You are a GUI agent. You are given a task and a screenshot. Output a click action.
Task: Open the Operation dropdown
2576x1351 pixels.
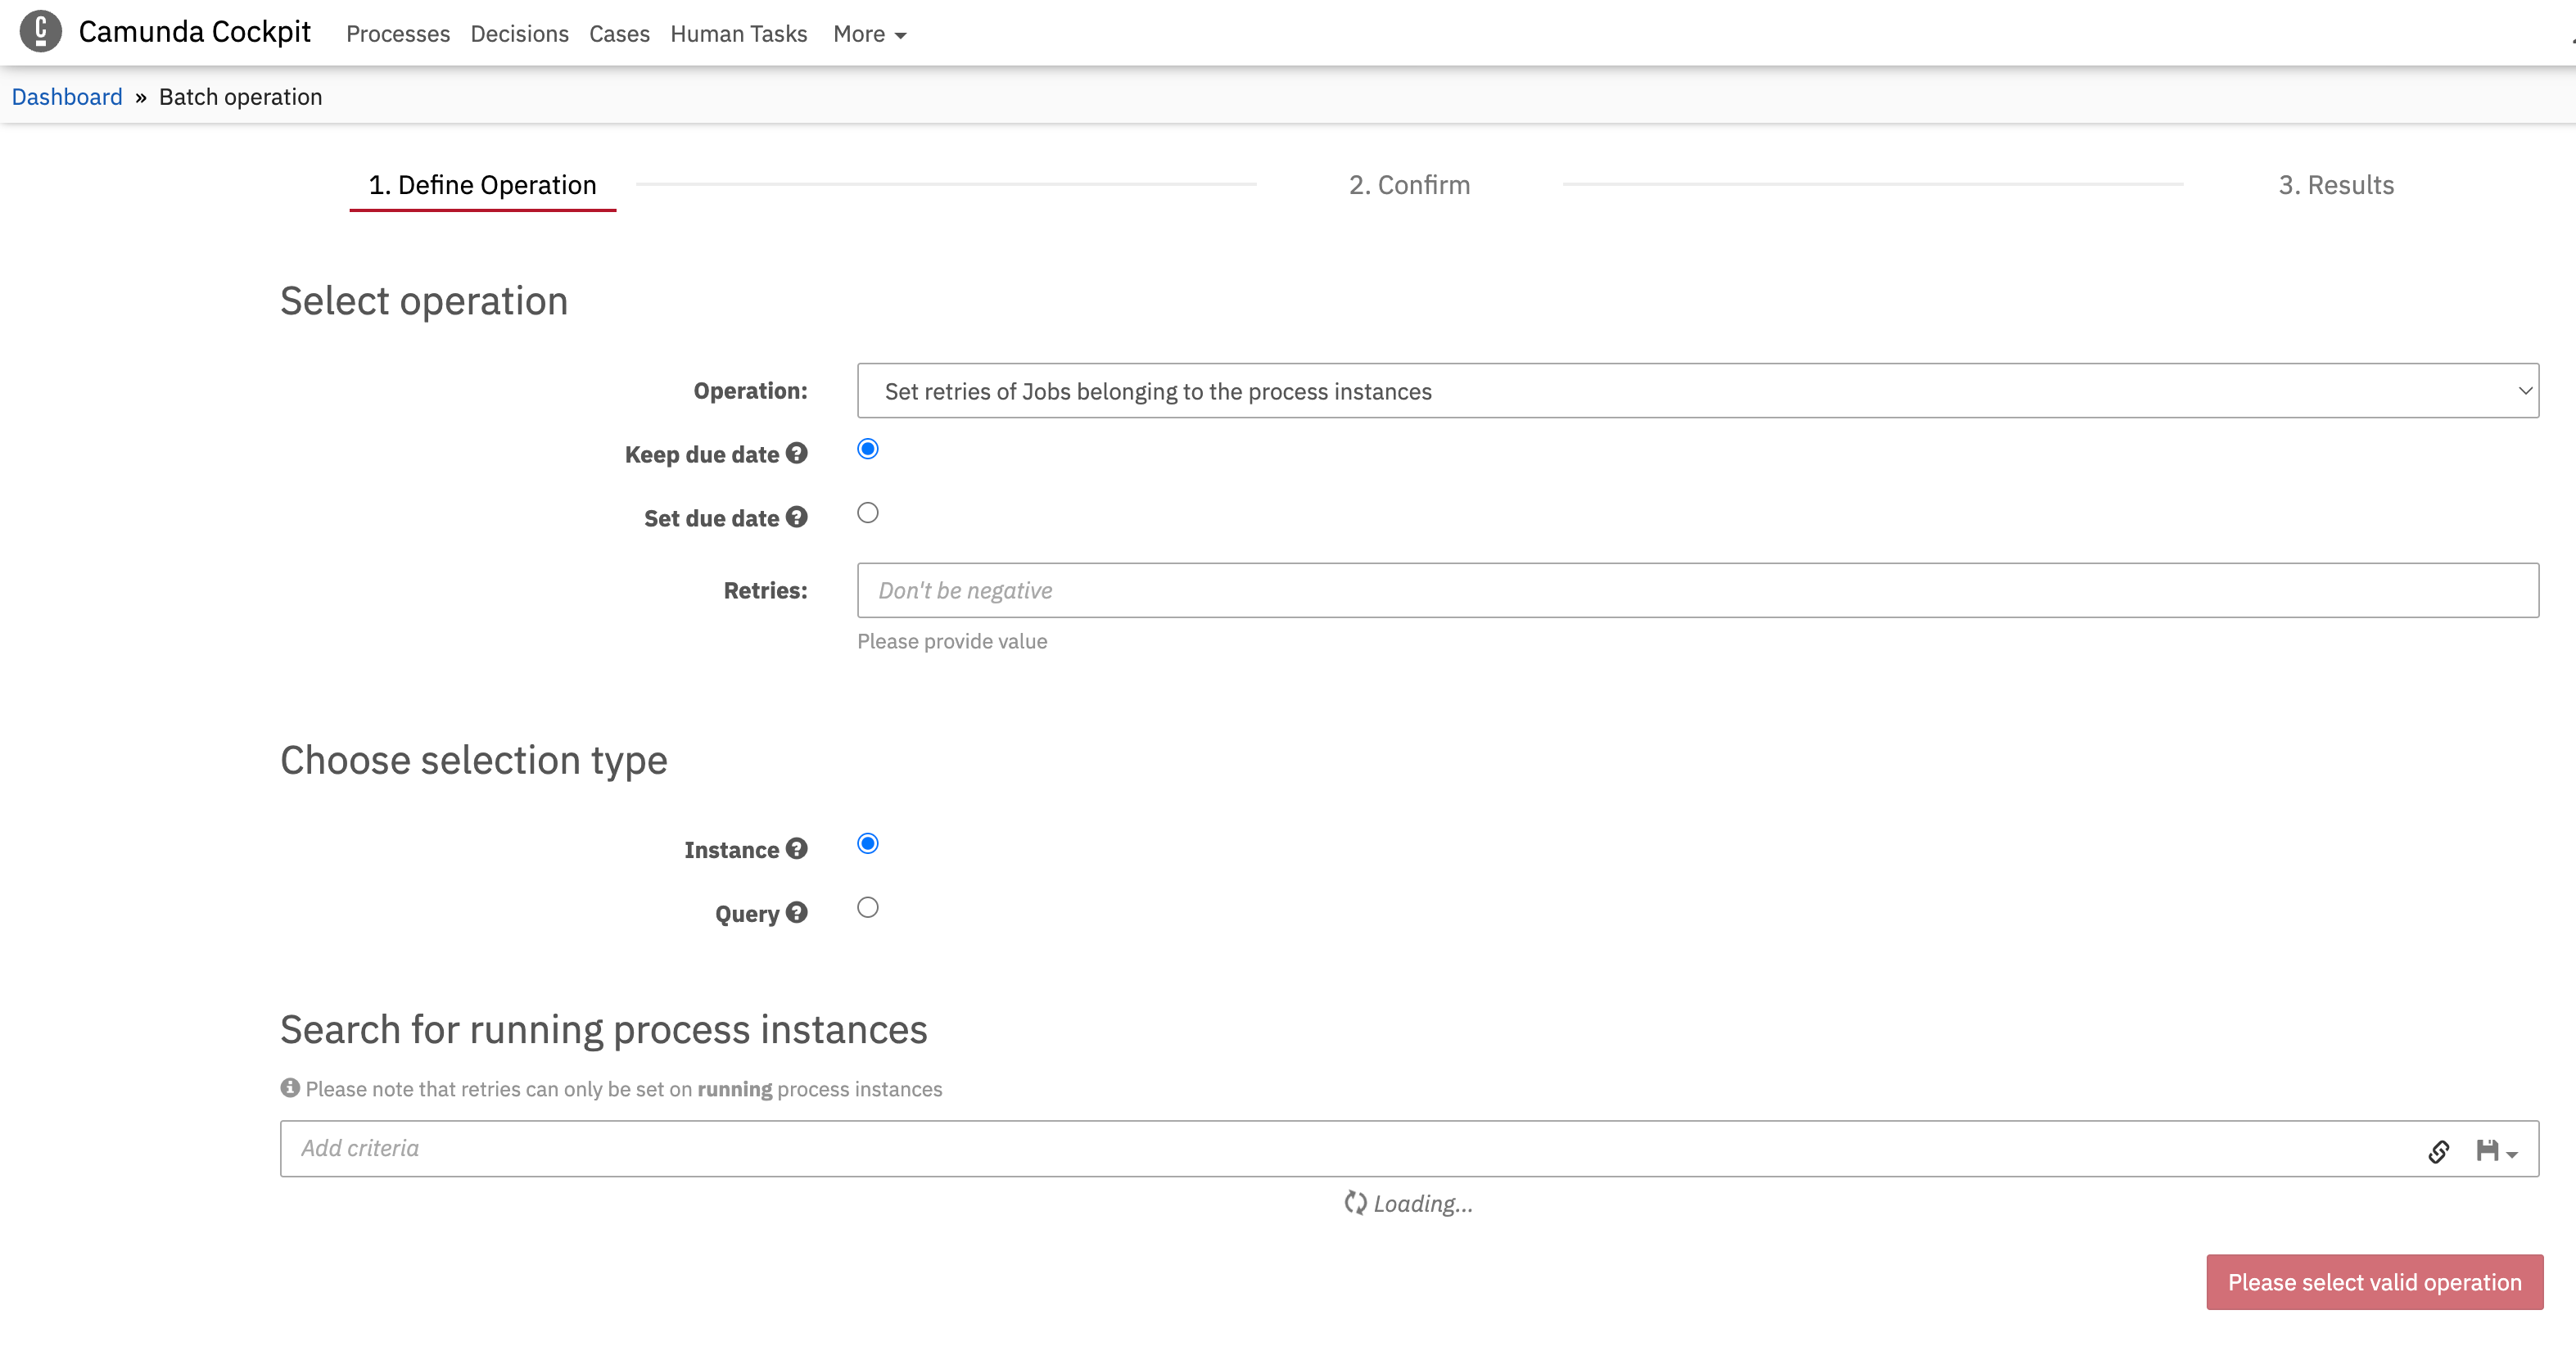[1697, 391]
